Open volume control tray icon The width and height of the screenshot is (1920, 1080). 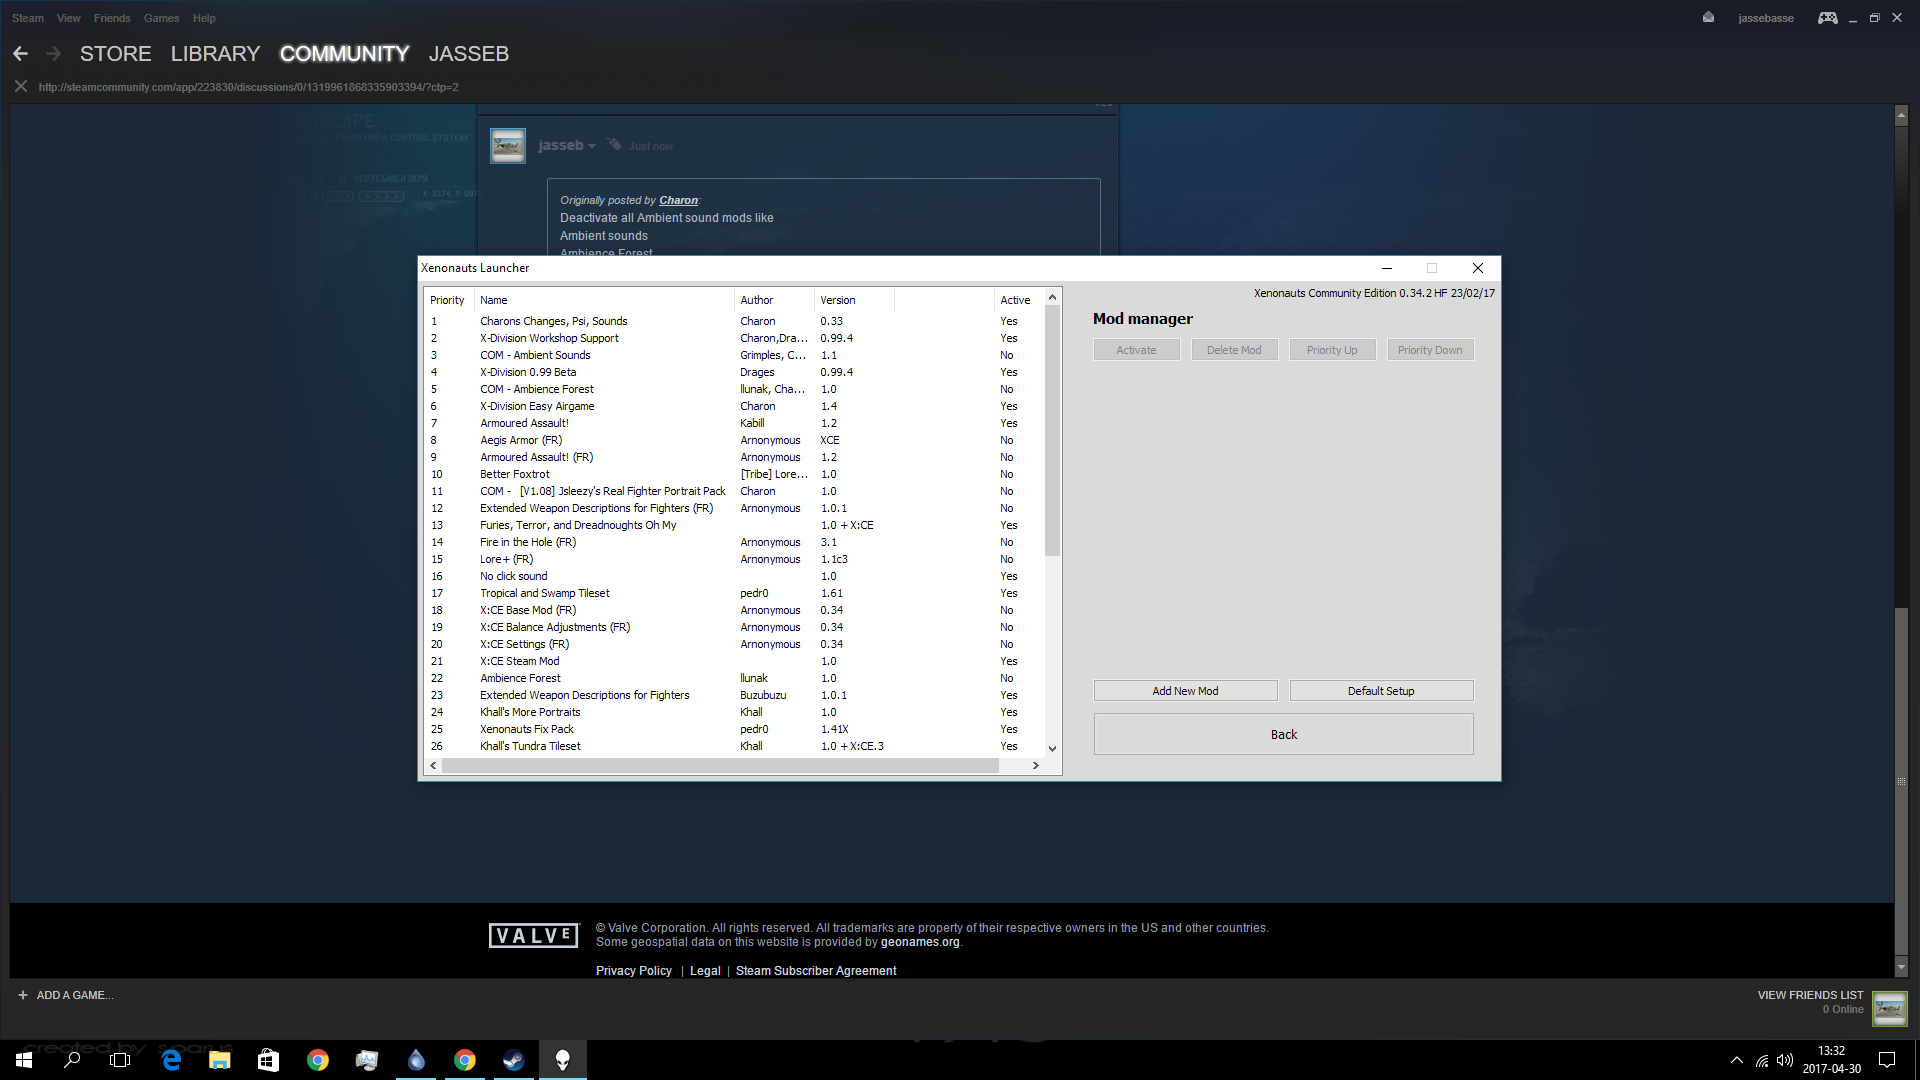coord(1785,1060)
